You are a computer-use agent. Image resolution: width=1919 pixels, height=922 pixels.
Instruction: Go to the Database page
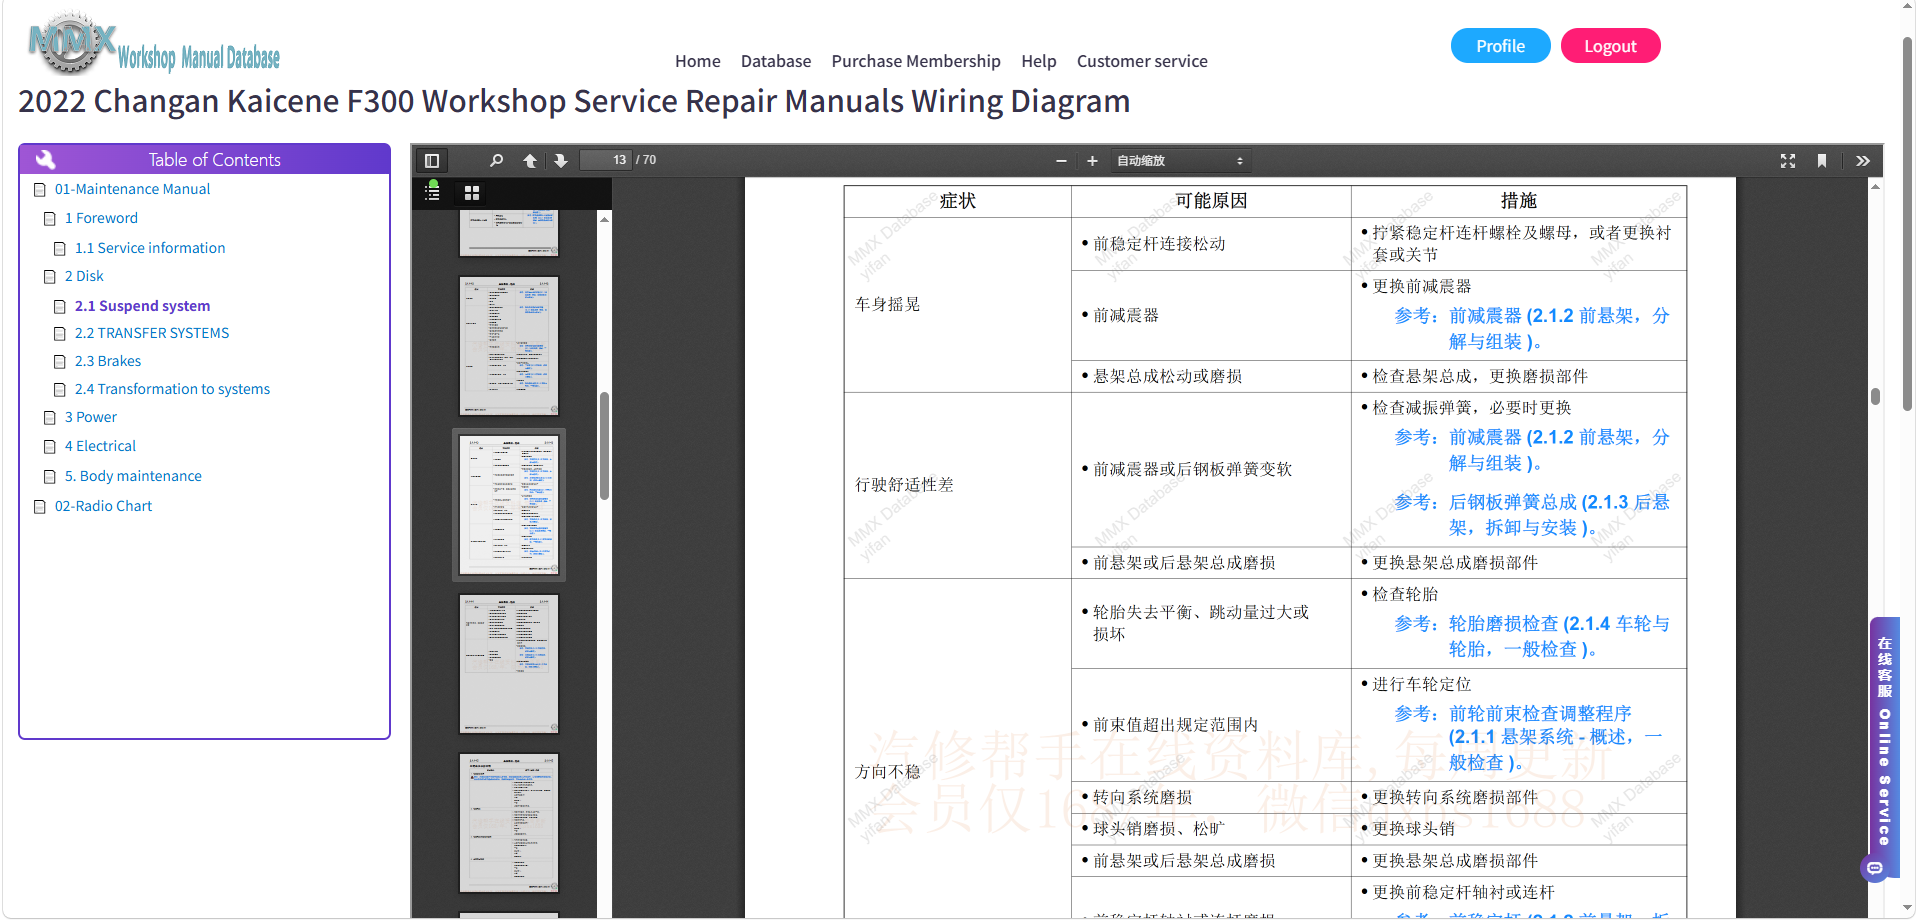point(776,61)
